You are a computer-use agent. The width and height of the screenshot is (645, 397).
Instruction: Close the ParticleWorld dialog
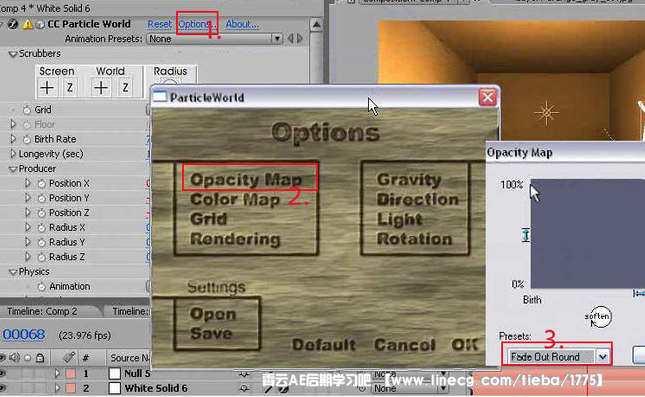(488, 98)
